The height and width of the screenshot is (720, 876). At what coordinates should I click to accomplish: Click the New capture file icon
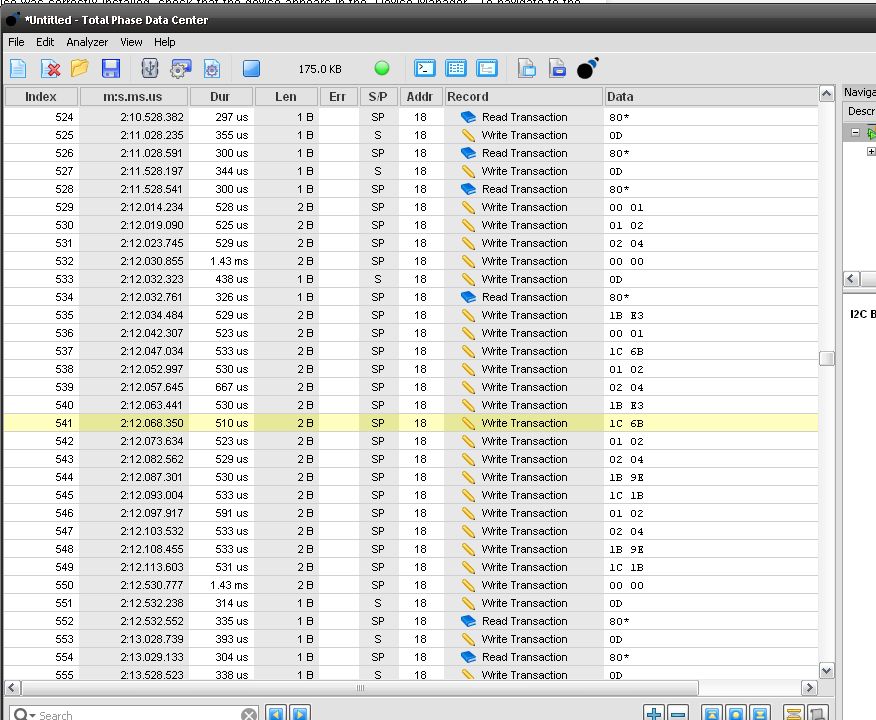pyautogui.click(x=19, y=68)
